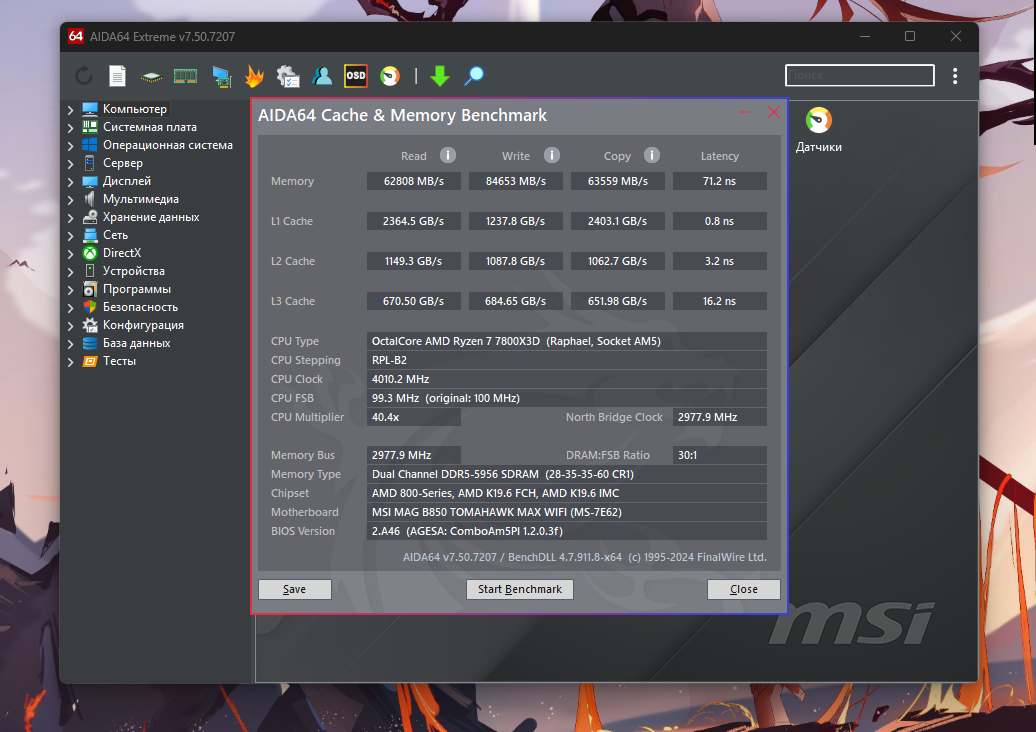
Task: Minimize the benchmark dialog
Action: click(x=745, y=112)
